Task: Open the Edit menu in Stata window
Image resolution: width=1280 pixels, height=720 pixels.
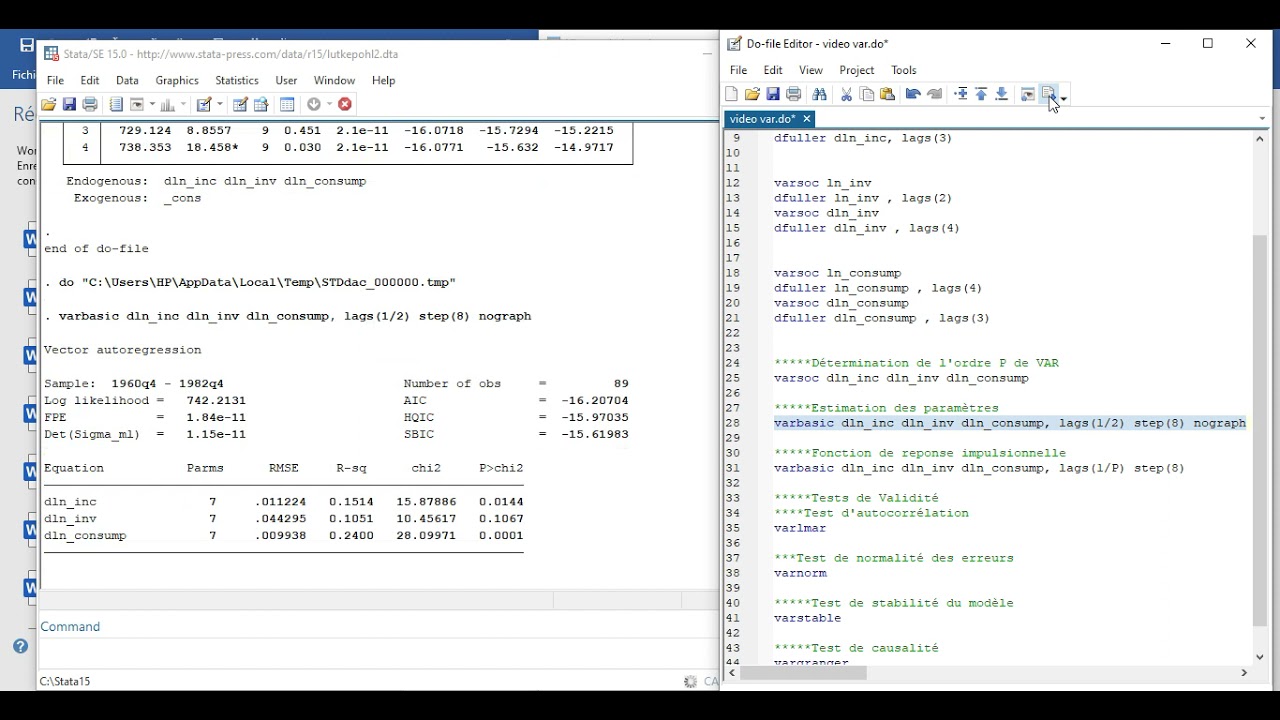Action: (x=90, y=80)
